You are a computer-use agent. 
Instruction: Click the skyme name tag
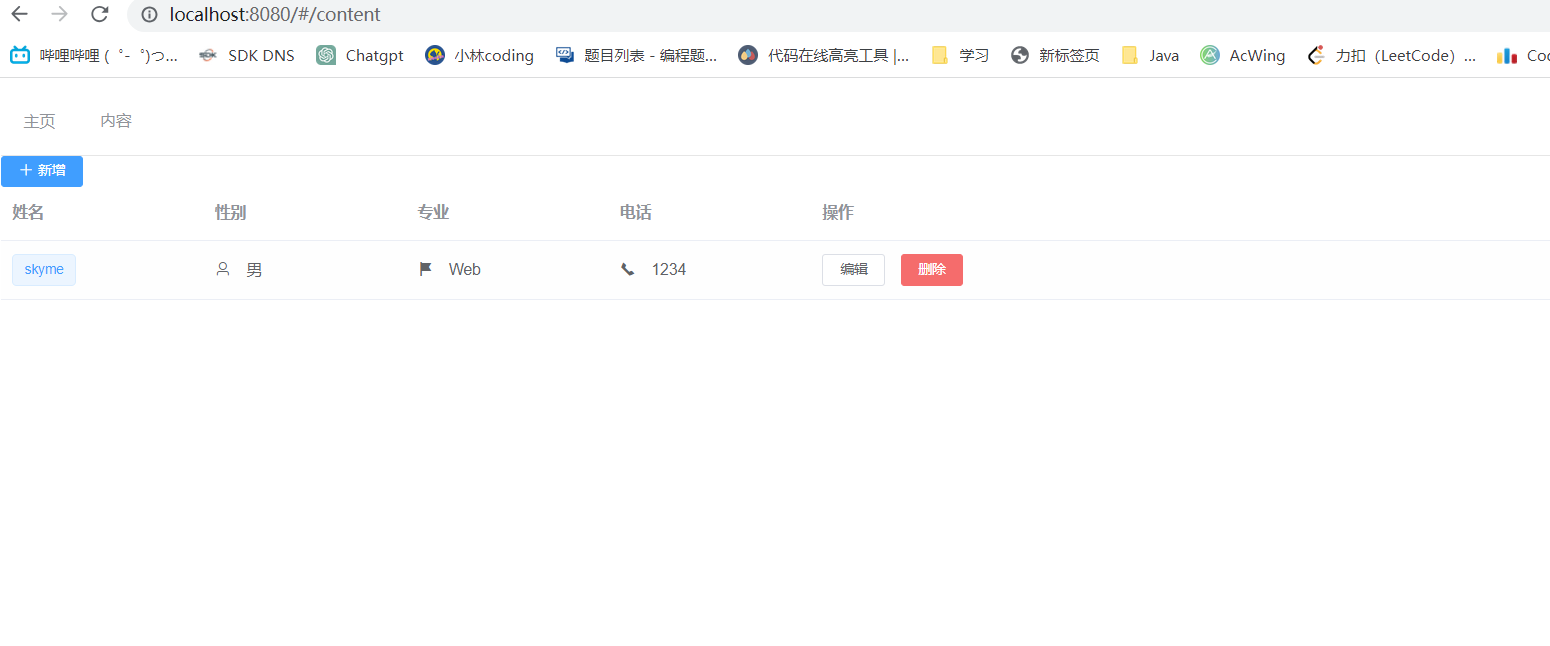44,270
